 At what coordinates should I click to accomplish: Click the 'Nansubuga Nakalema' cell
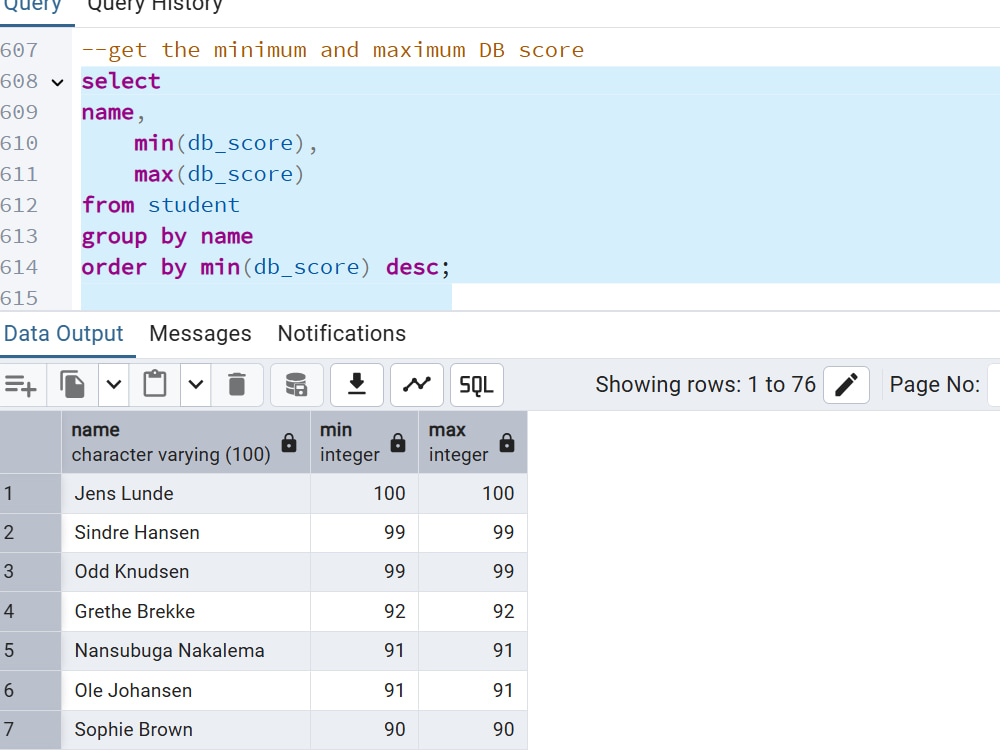coord(186,651)
